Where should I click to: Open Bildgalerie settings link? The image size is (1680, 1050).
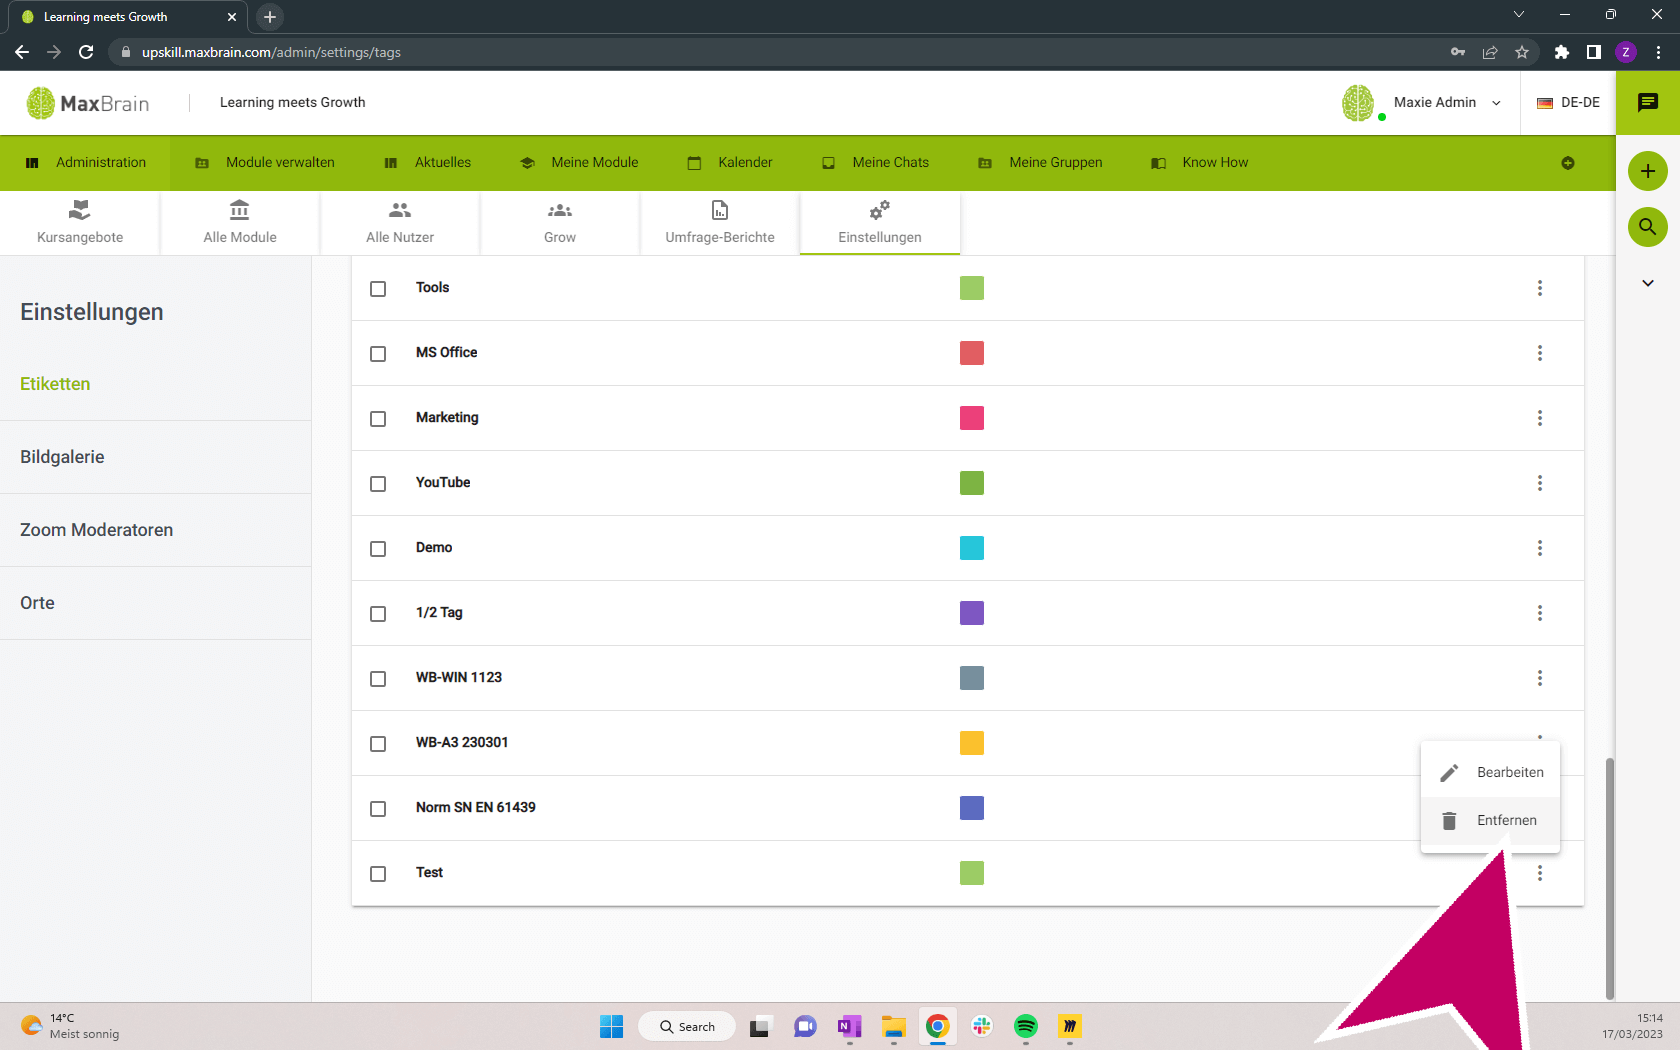click(62, 457)
